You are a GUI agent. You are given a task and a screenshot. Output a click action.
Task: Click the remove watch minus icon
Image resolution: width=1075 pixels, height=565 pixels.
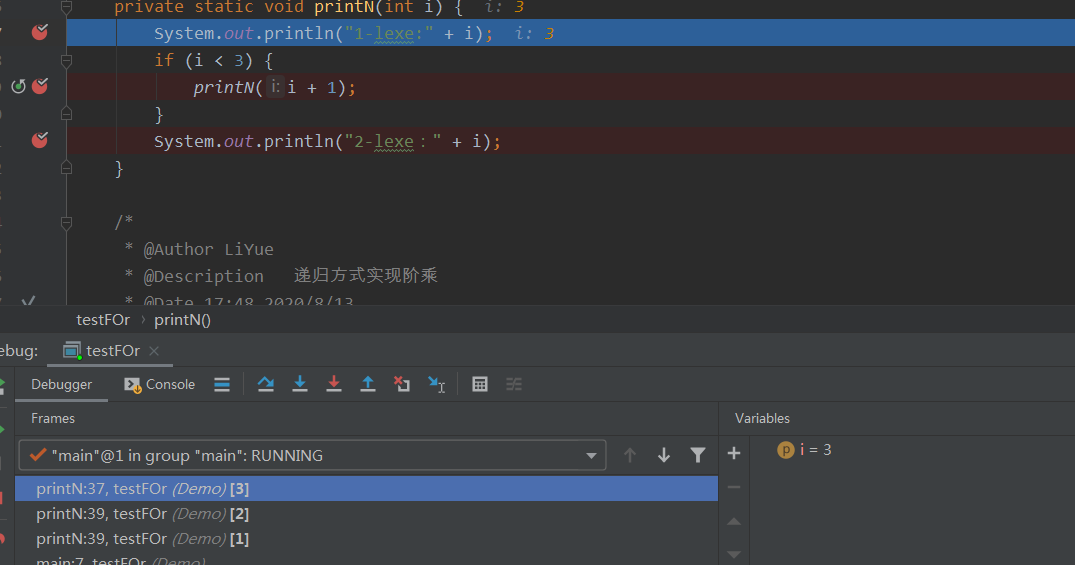click(734, 487)
